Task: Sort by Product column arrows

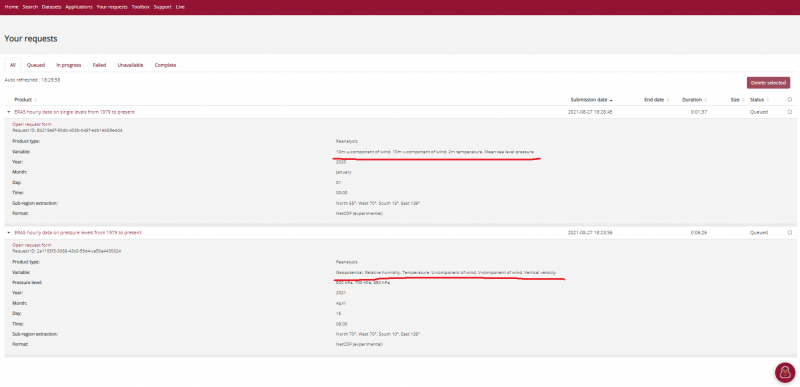Action: [35, 100]
